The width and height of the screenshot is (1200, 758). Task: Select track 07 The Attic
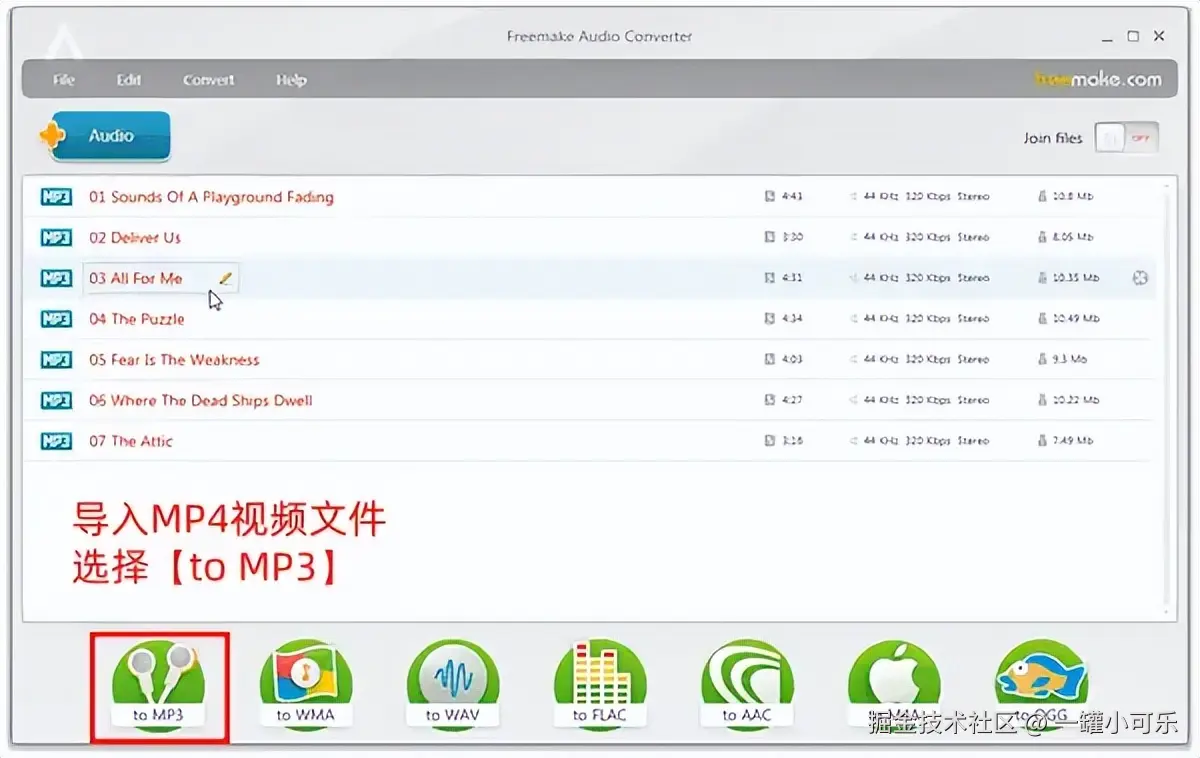pos(131,441)
